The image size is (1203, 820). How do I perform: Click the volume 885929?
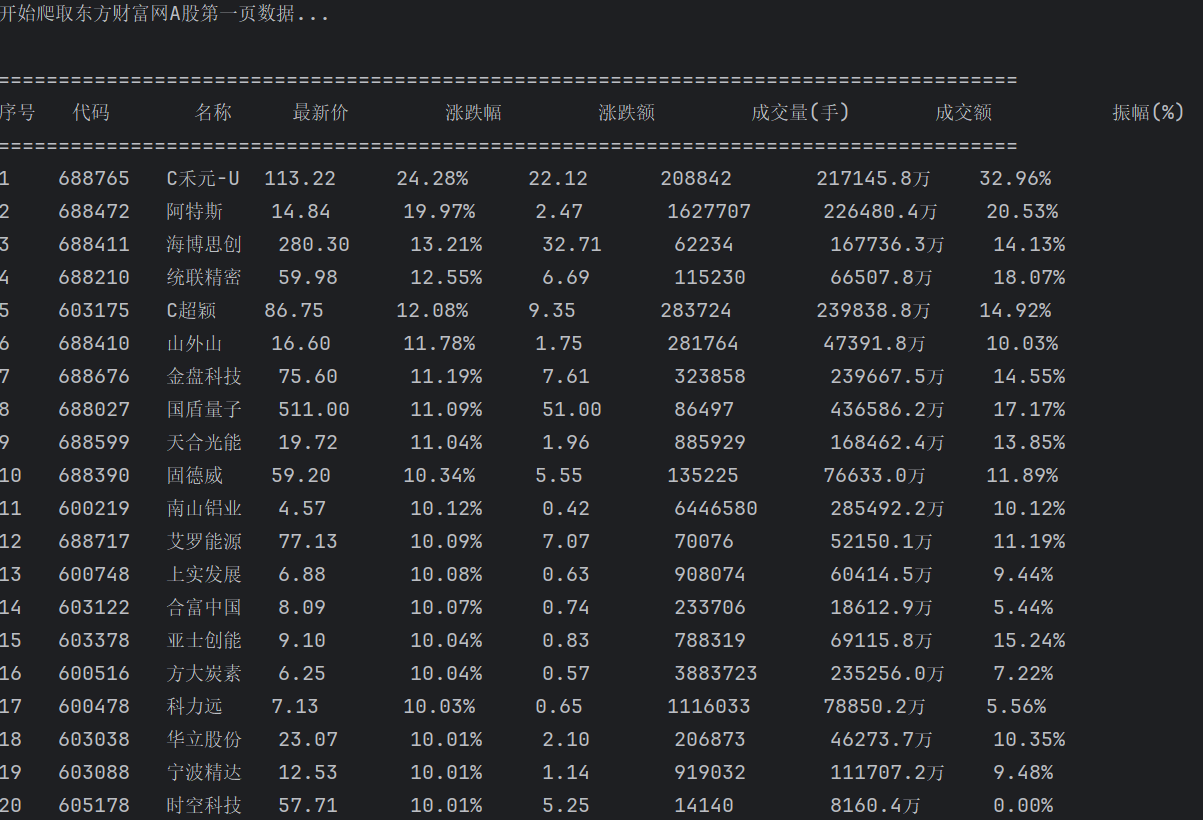[710, 443]
